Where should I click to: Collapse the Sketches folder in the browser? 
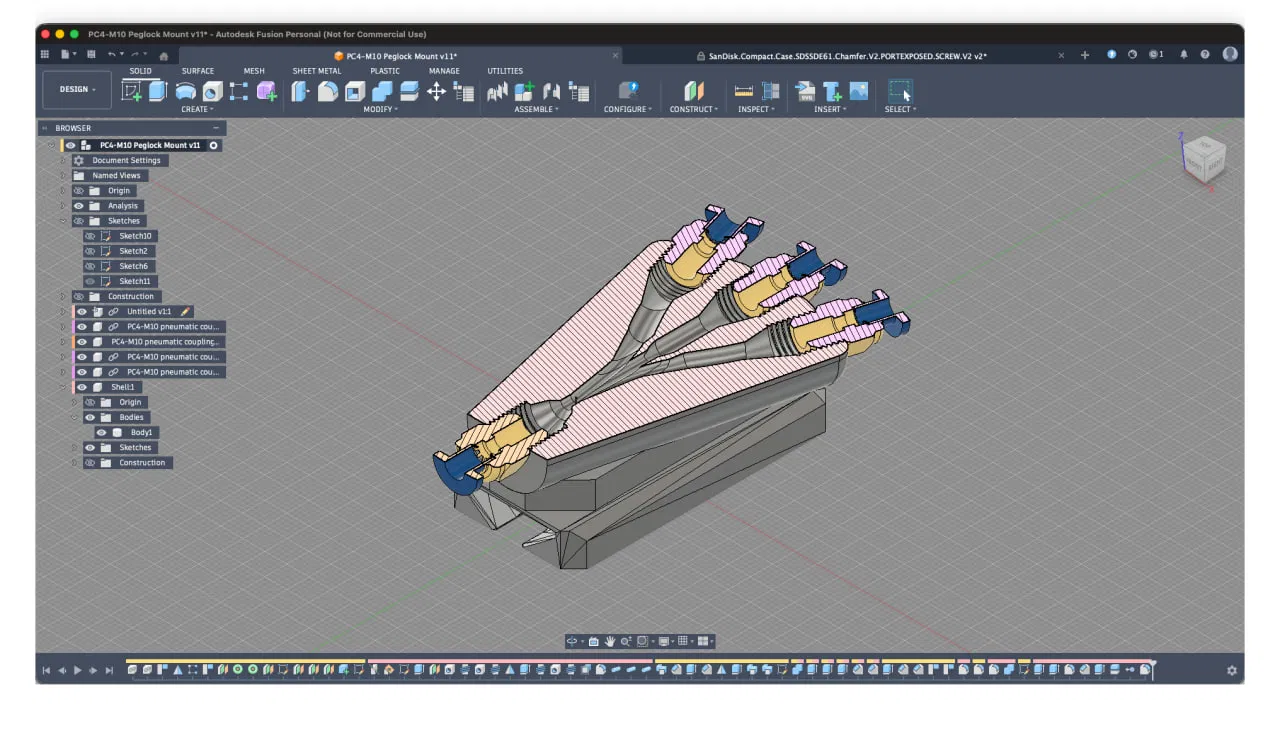pos(62,221)
